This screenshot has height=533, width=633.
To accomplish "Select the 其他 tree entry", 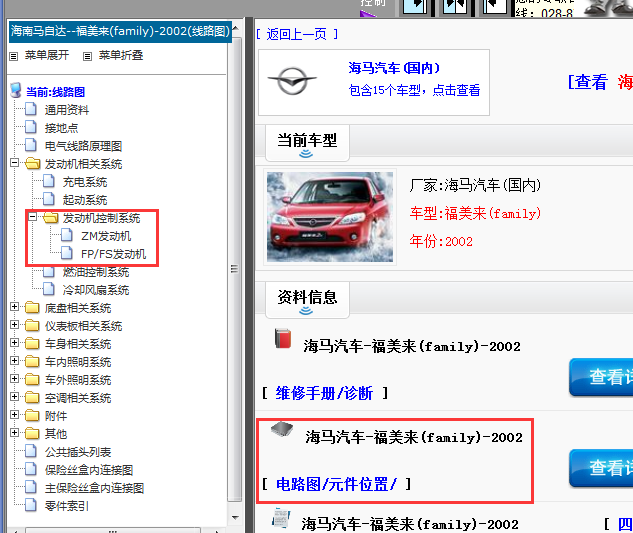I will [56, 434].
